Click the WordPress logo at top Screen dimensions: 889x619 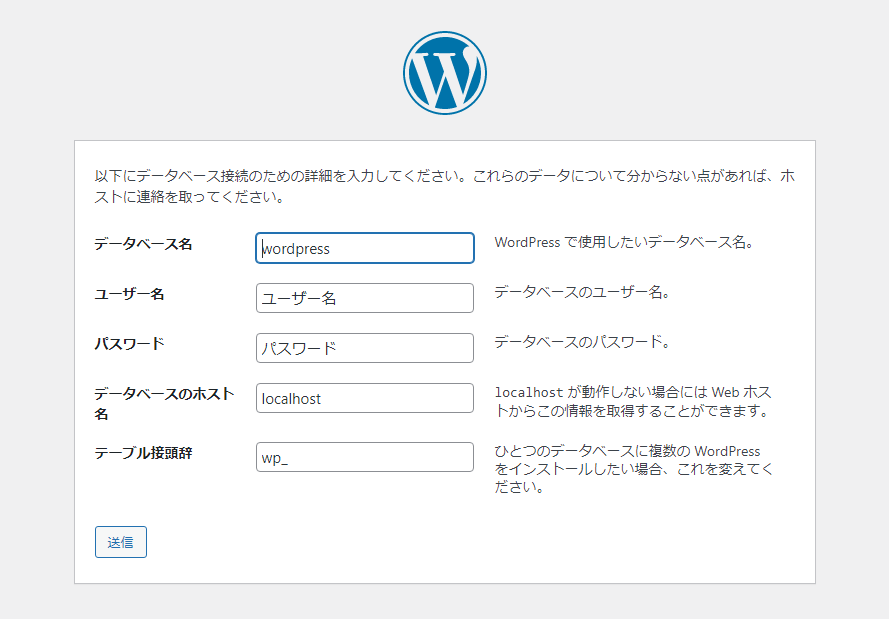pyautogui.click(x=444, y=73)
